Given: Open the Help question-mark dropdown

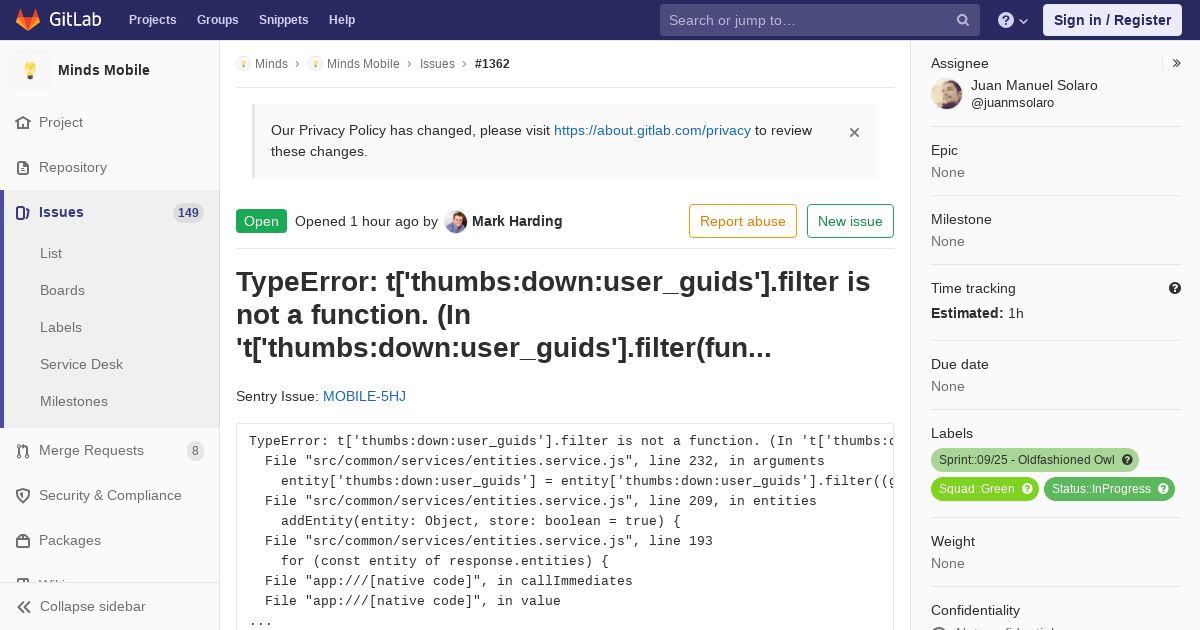Looking at the screenshot, I should (x=1013, y=20).
